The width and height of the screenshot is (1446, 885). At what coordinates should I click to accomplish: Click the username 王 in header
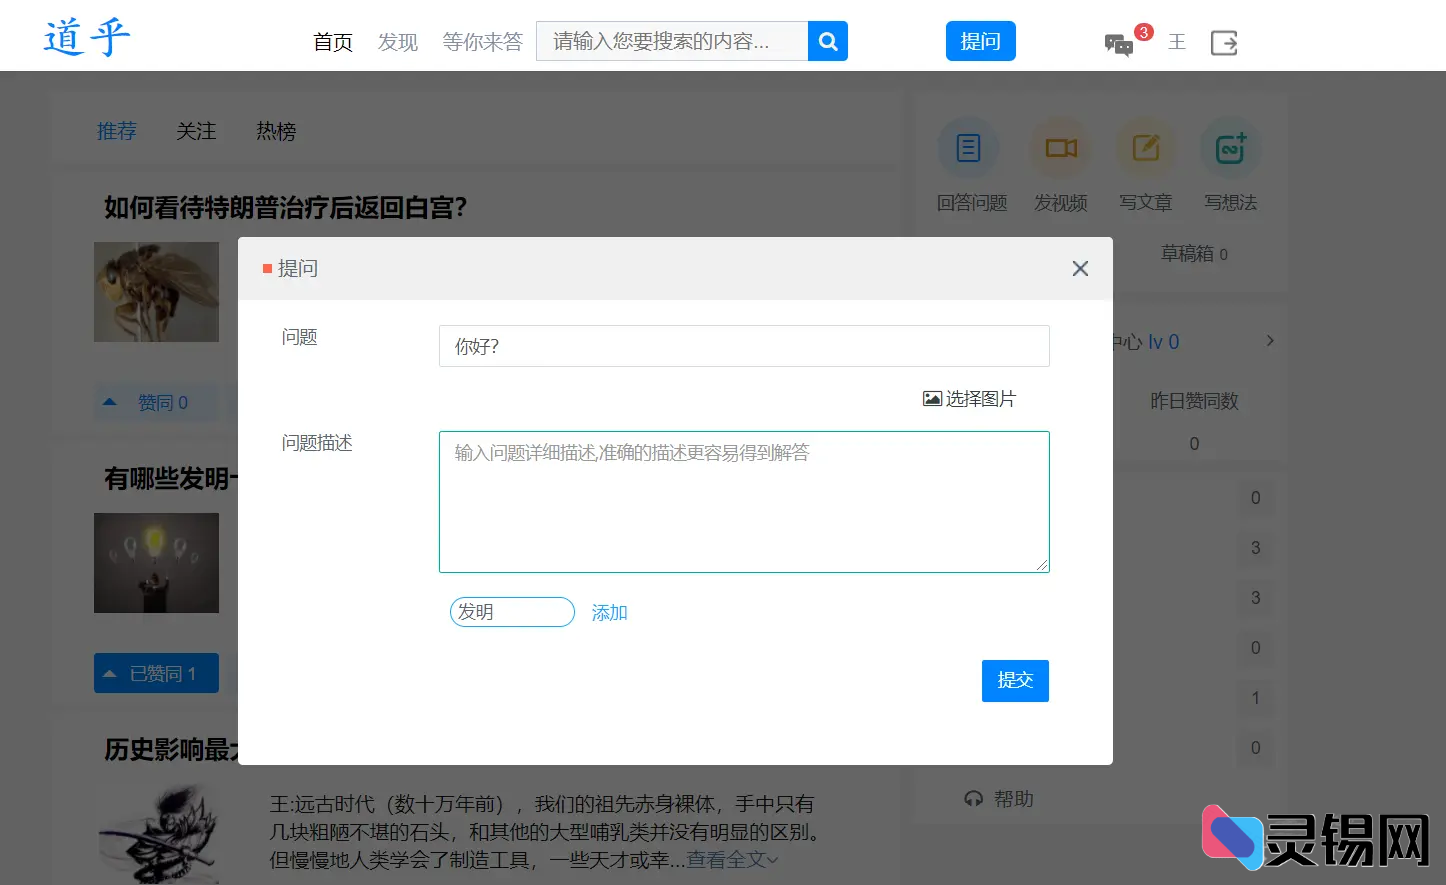coord(1177,42)
